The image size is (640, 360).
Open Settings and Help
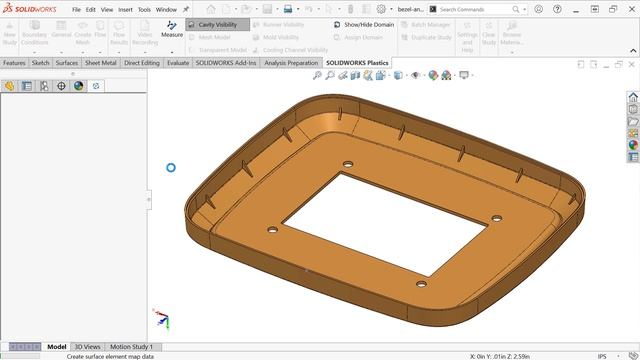tap(467, 37)
